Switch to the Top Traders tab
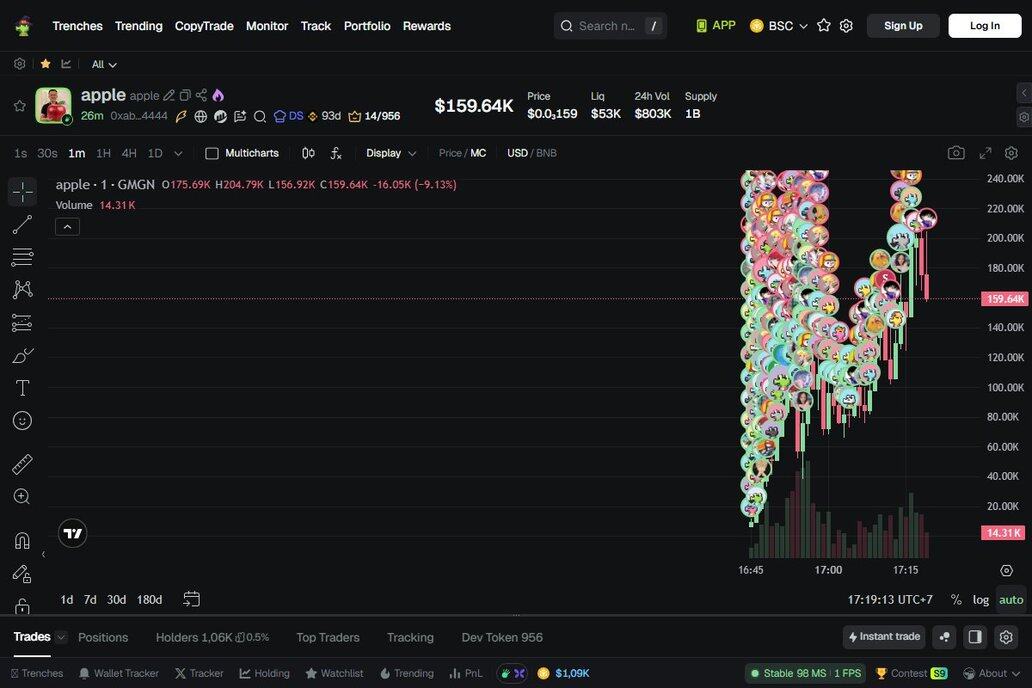 [x=327, y=637]
